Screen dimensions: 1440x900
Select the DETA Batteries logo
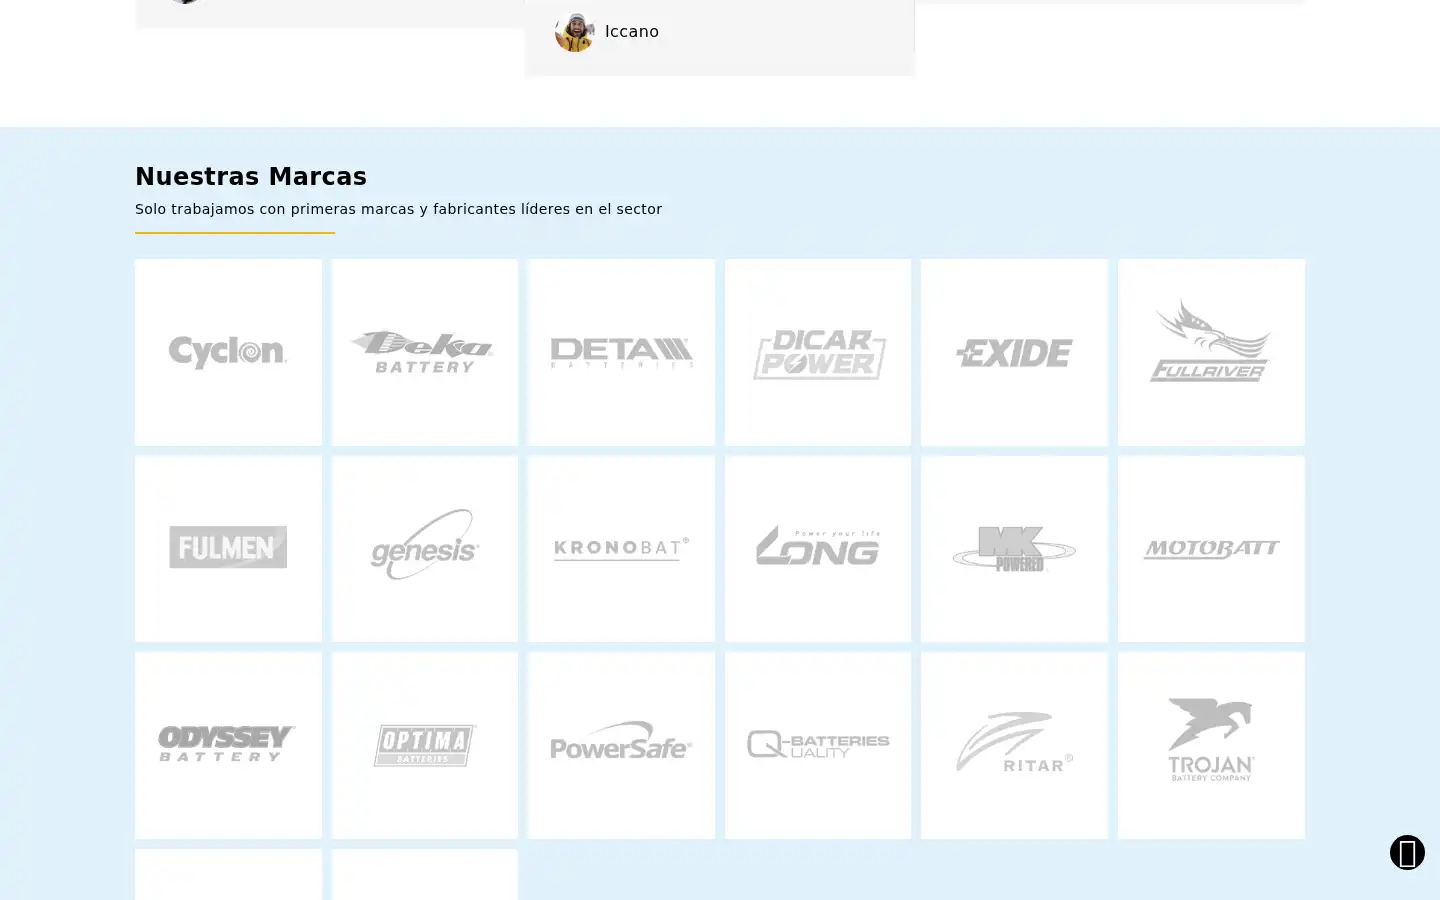[621, 352]
